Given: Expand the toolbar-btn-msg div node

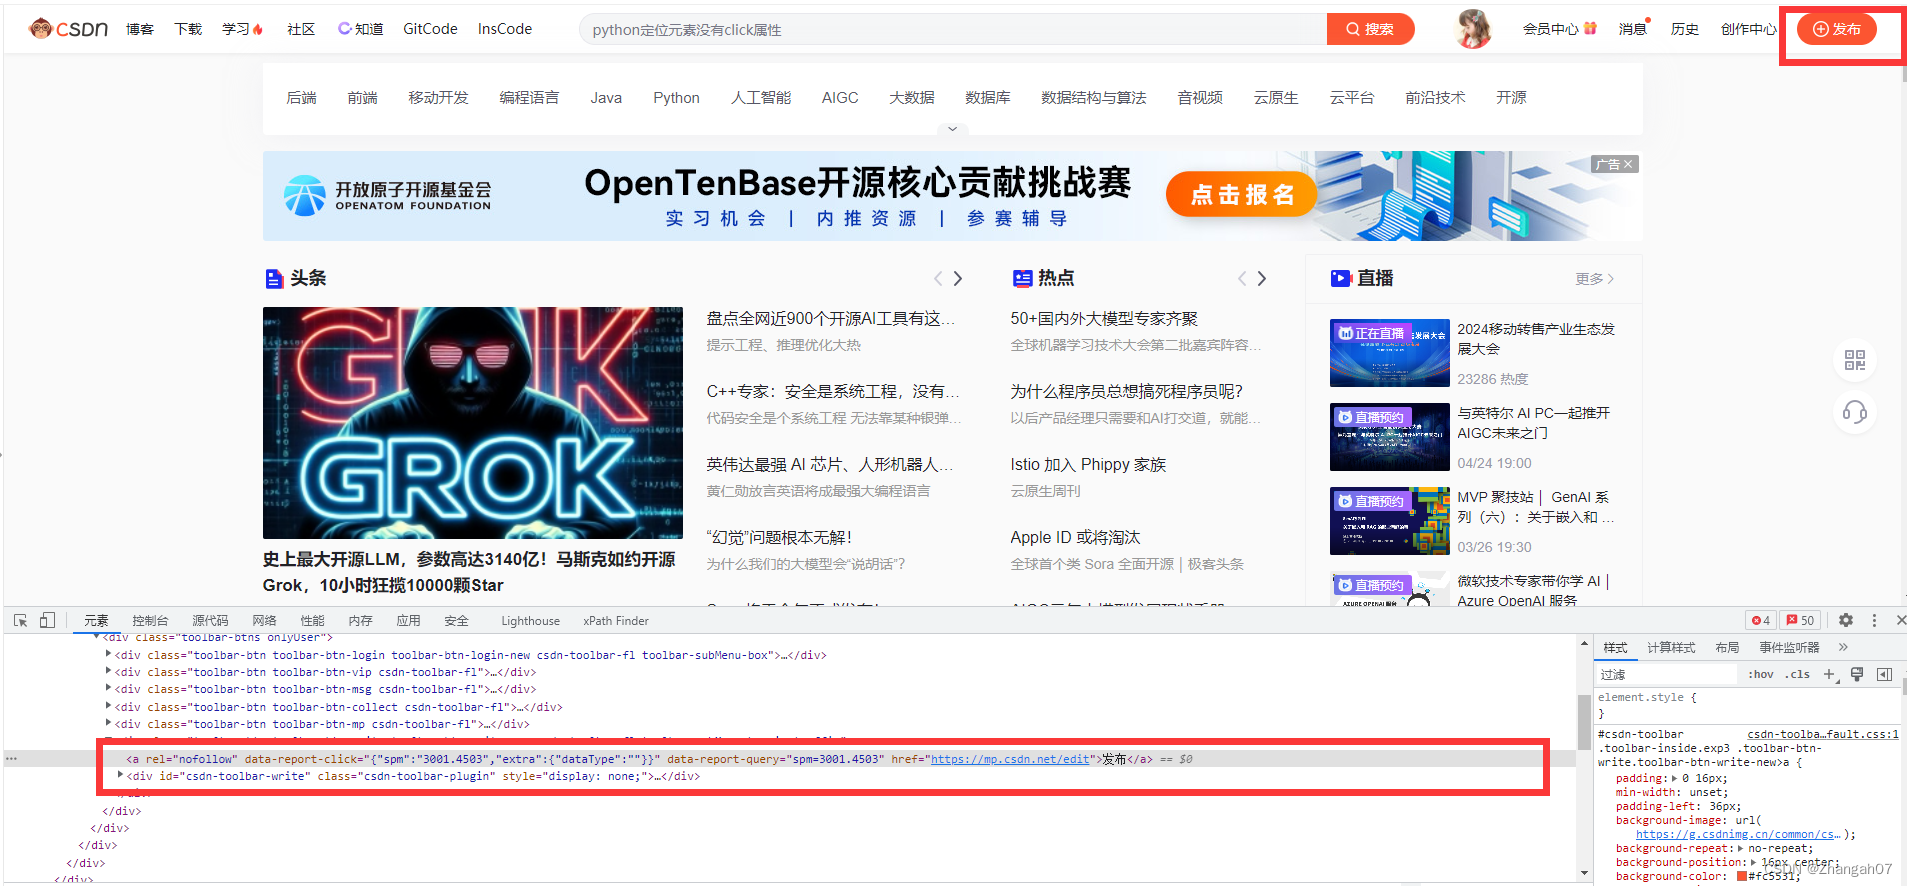Looking at the screenshot, I should click(x=108, y=688).
